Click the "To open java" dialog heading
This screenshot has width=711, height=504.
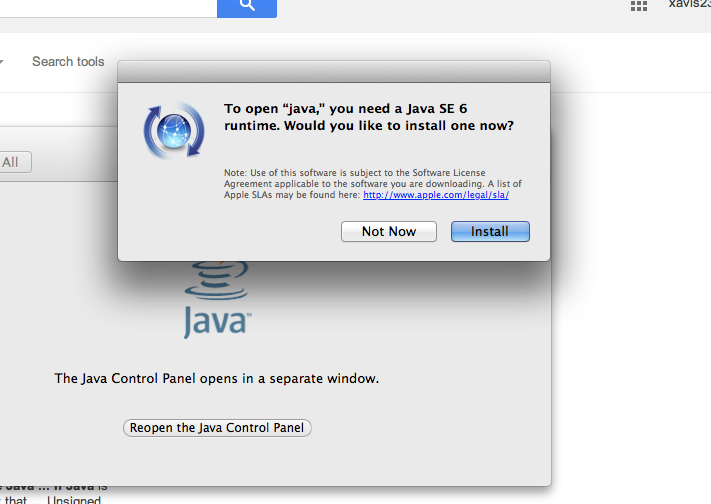point(369,117)
